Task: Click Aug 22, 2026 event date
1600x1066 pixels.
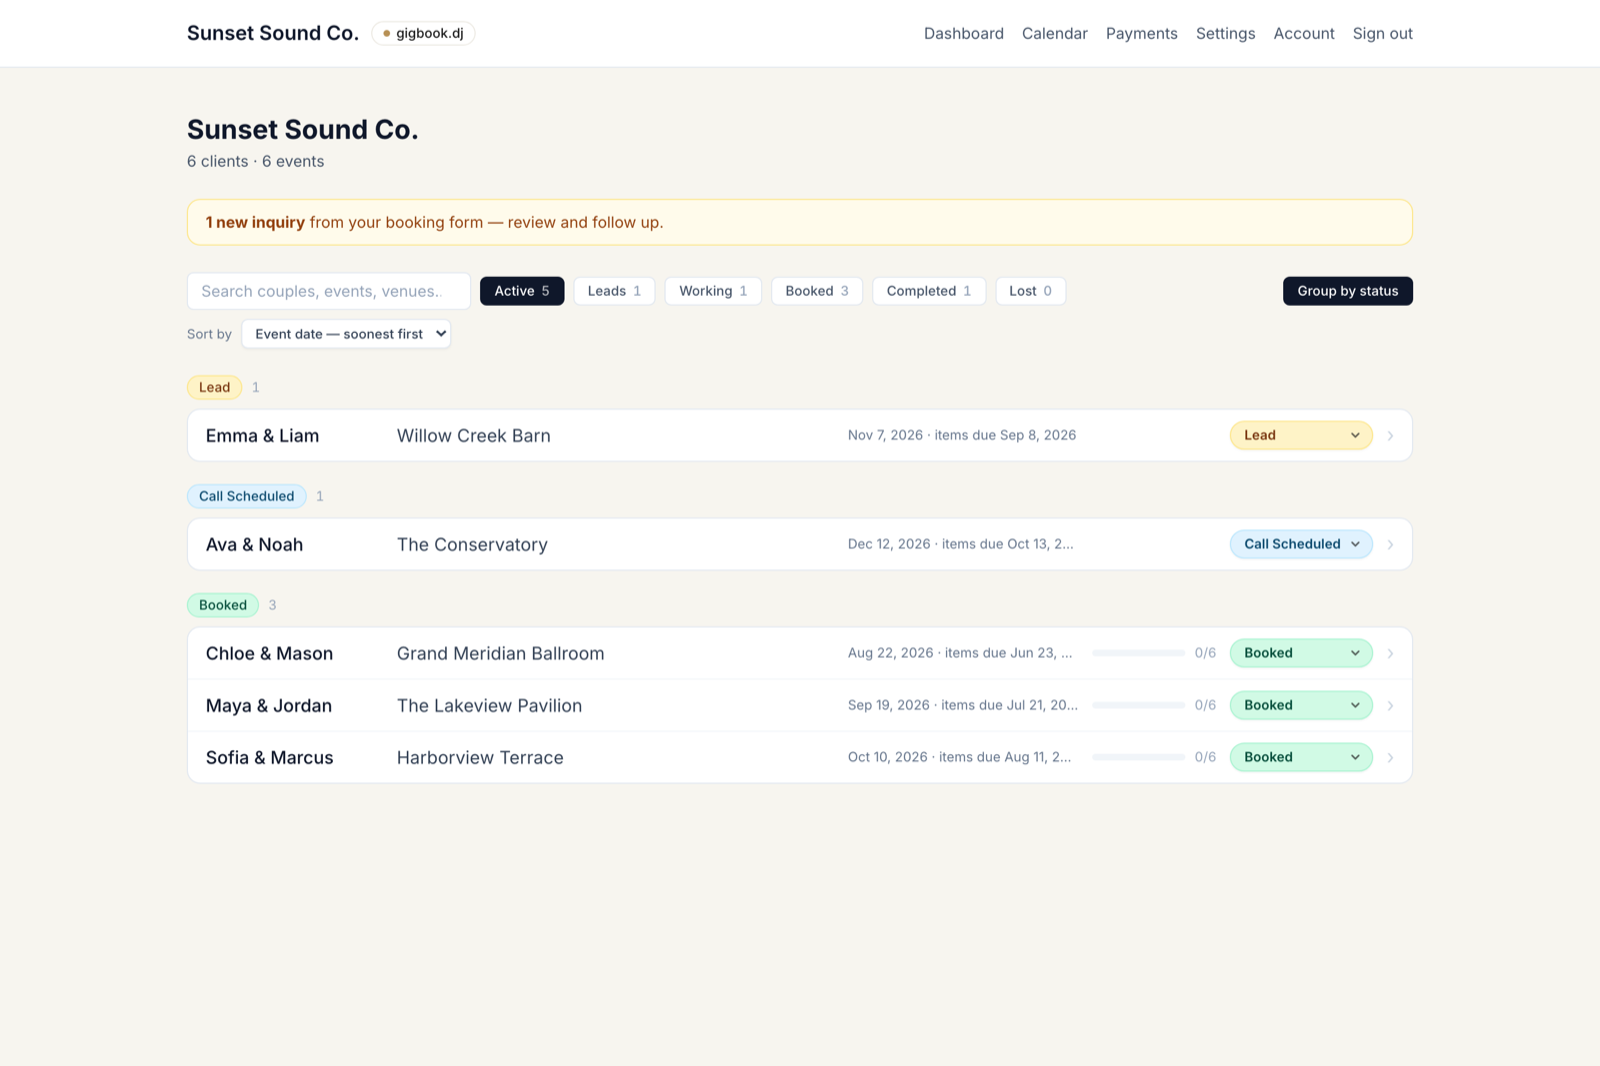Action: (x=891, y=653)
